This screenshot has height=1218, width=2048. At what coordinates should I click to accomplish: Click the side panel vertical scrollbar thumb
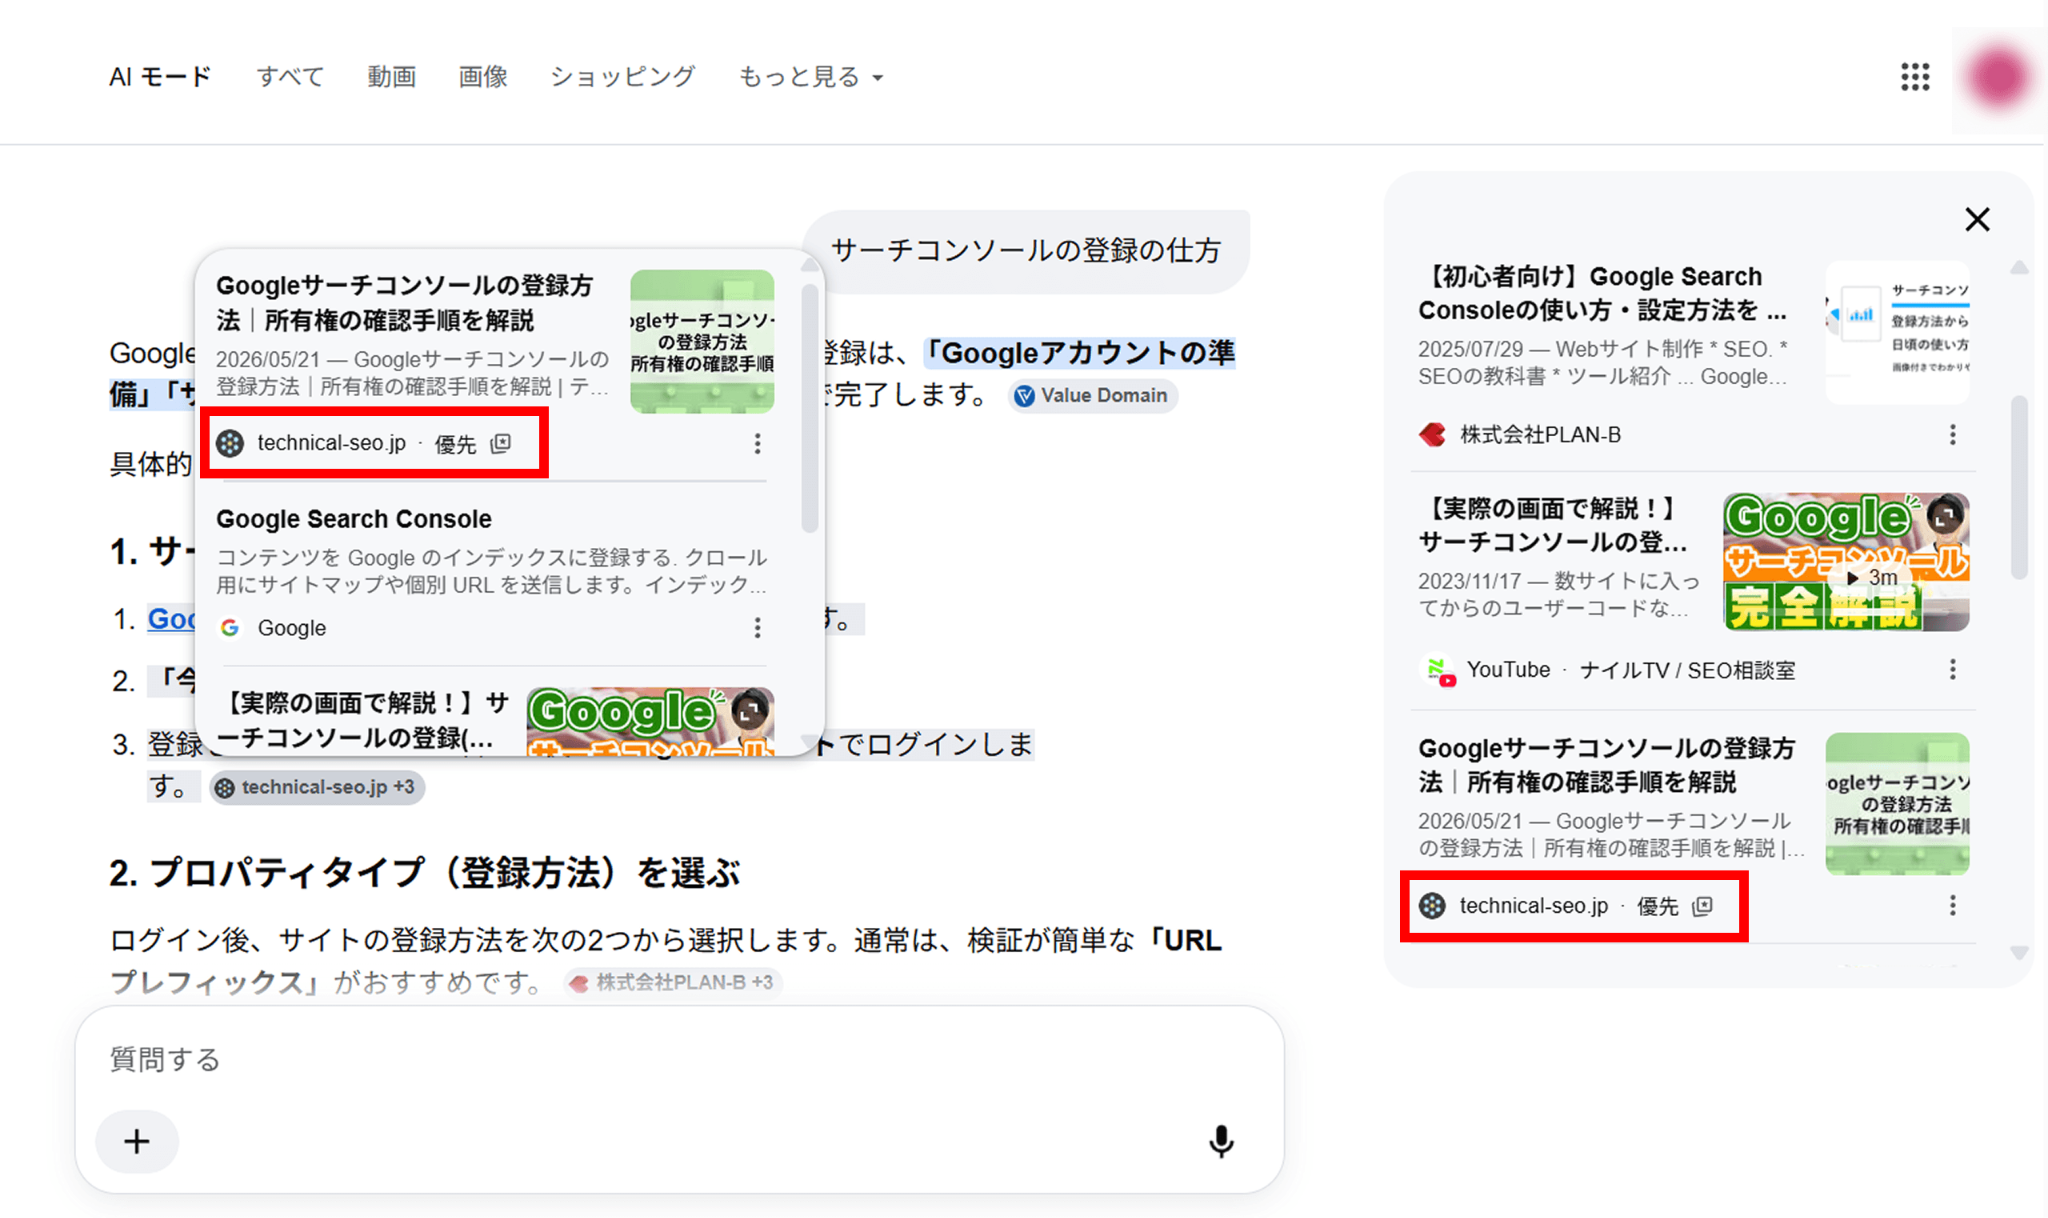2019,487
